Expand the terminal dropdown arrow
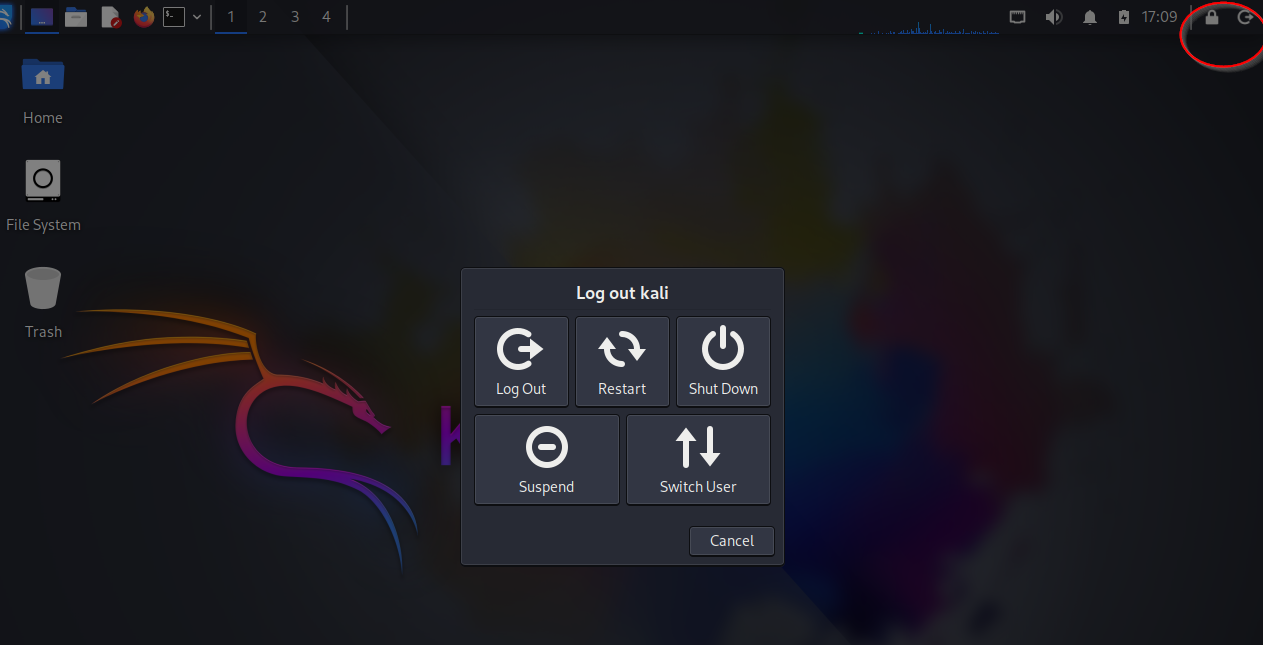This screenshot has width=1263, height=645. coord(197,17)
